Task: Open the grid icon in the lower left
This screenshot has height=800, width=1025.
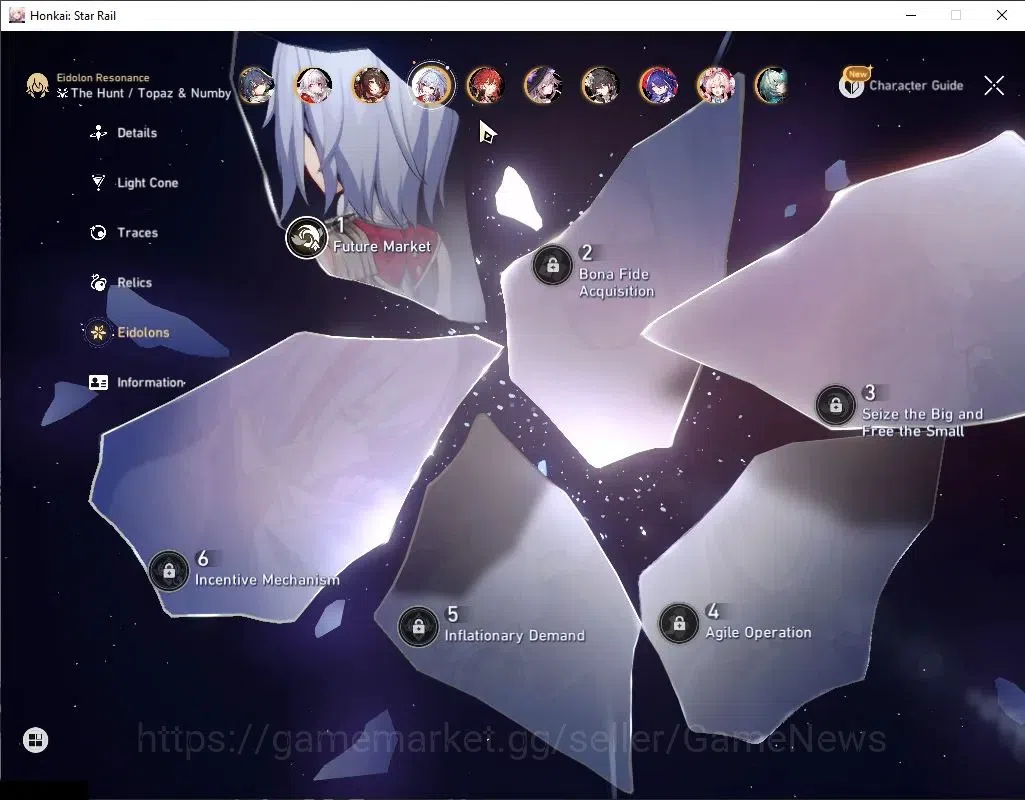Action: [35, 740]
